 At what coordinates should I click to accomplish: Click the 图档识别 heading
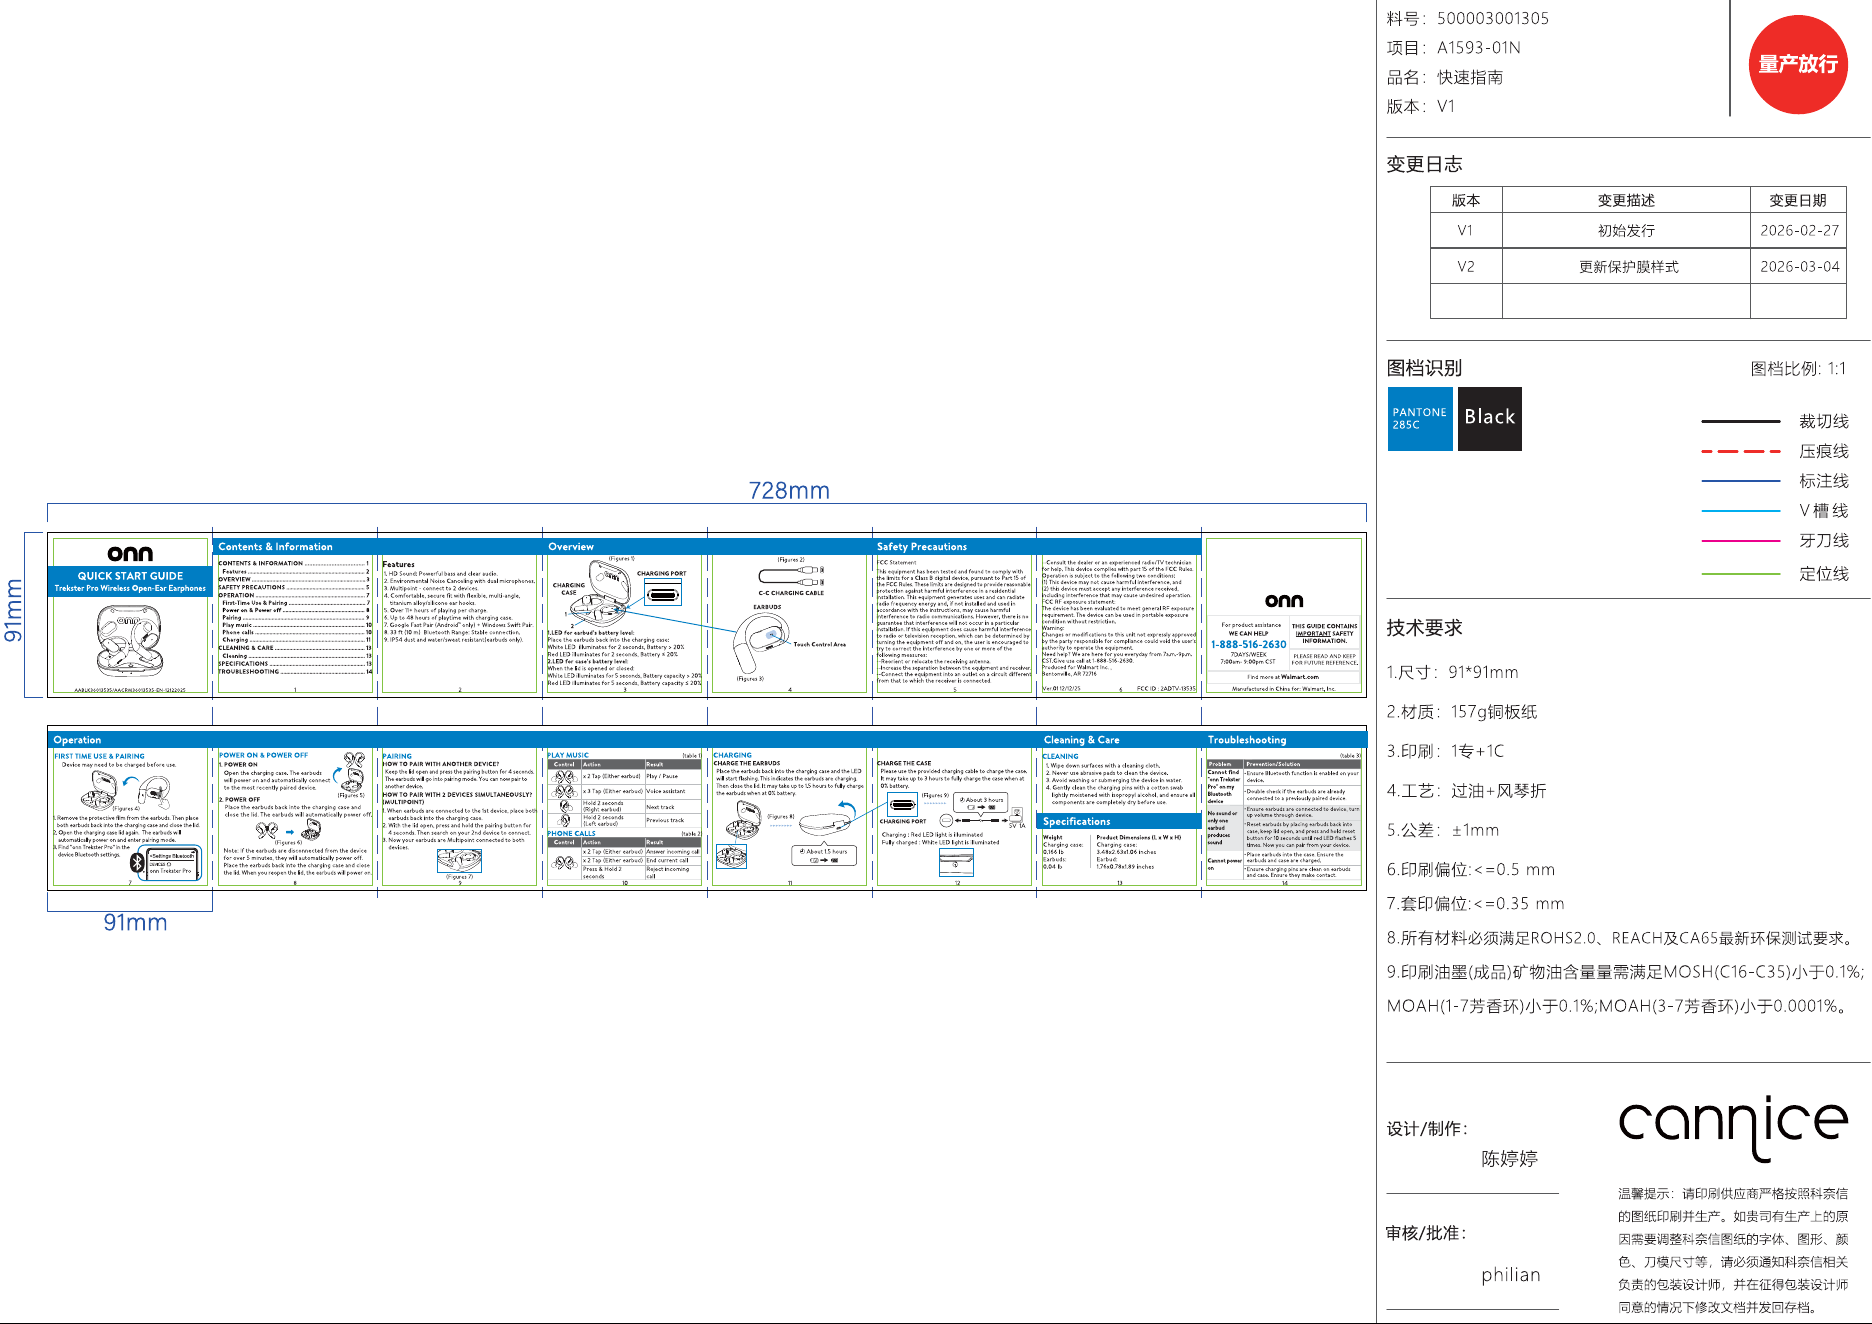point(1424,368)
